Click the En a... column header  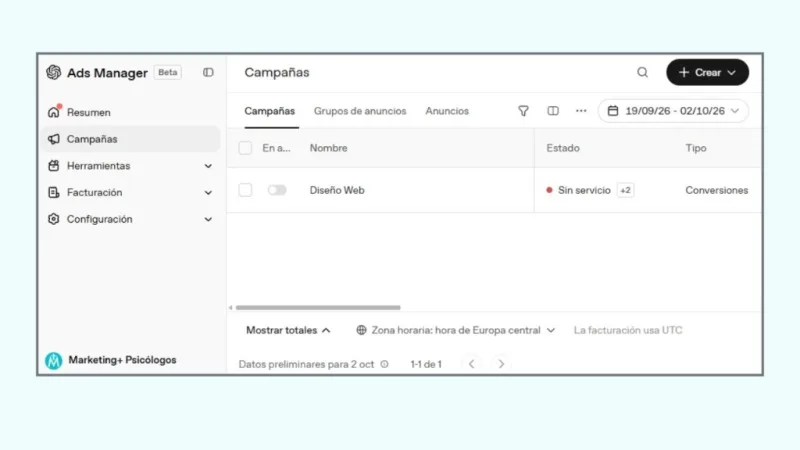pyautogui.click(x=276, y=148)
